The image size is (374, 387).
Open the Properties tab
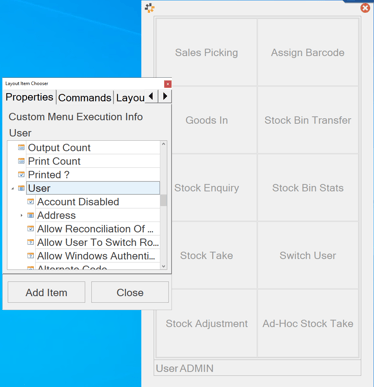pos(29,97)
